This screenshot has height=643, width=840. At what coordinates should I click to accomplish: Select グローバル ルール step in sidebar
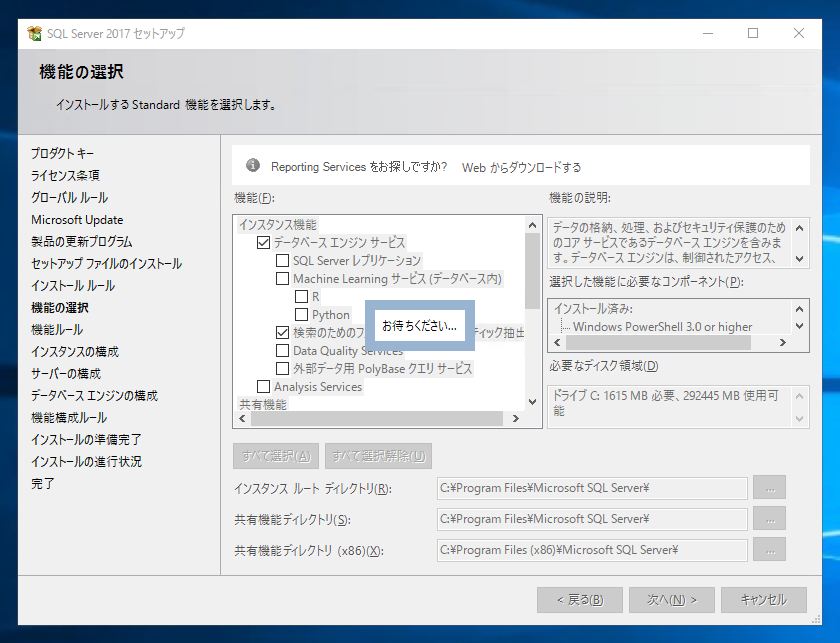coord(70,198)
